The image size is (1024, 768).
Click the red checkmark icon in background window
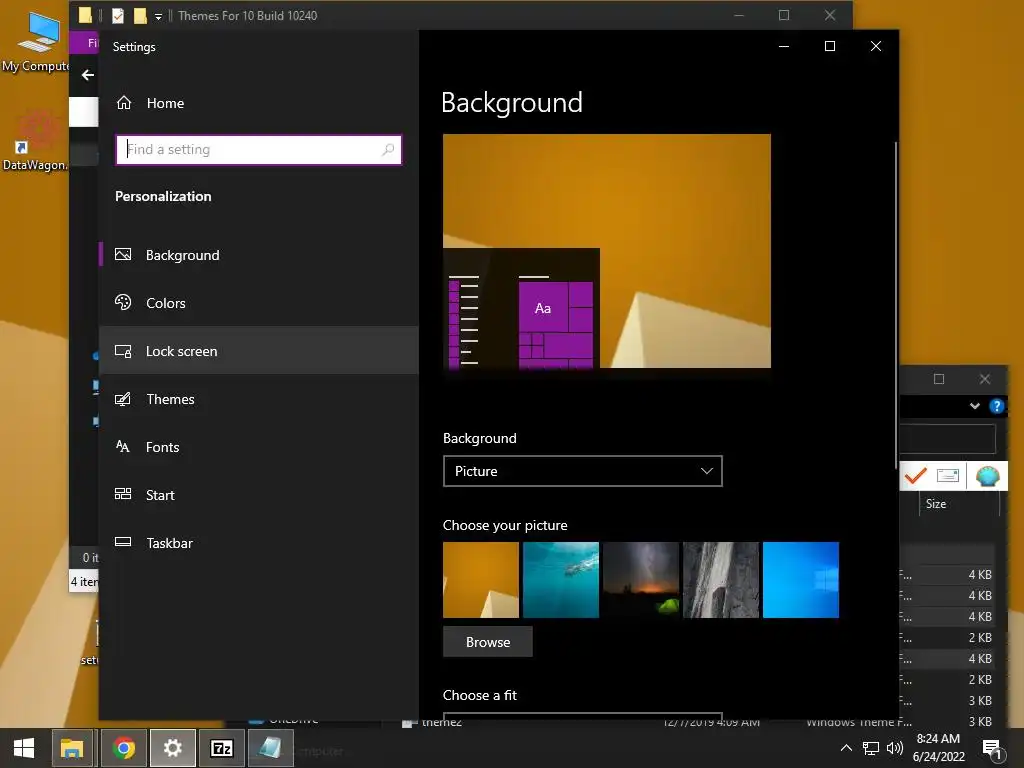pyautogui.click(x=916, y=475)
